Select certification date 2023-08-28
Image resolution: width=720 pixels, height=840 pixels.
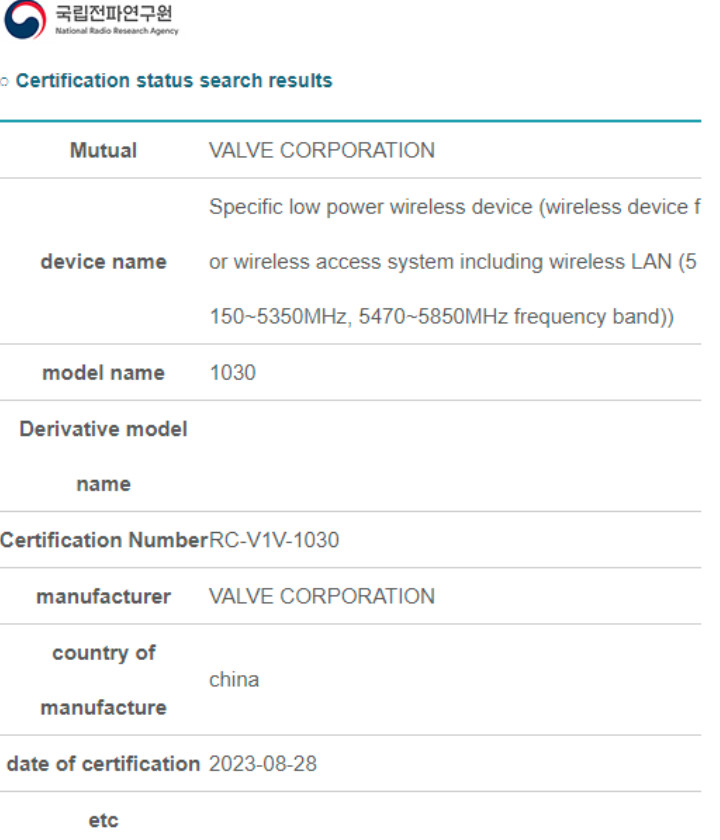tap(263, 763)
